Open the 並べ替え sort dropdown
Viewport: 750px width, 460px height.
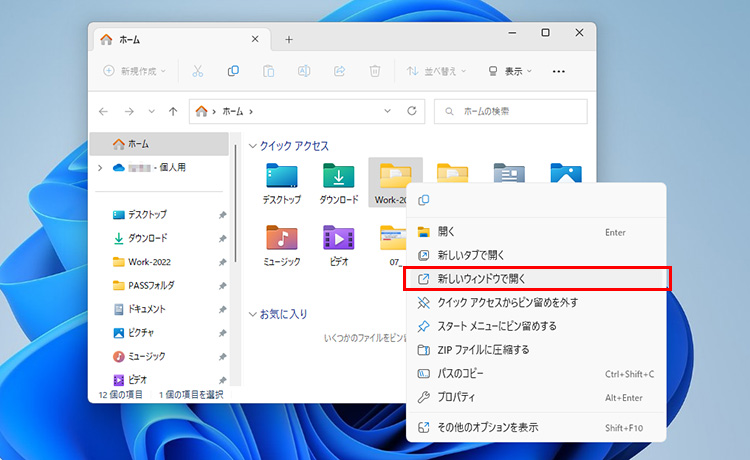(x=436, y=71)
